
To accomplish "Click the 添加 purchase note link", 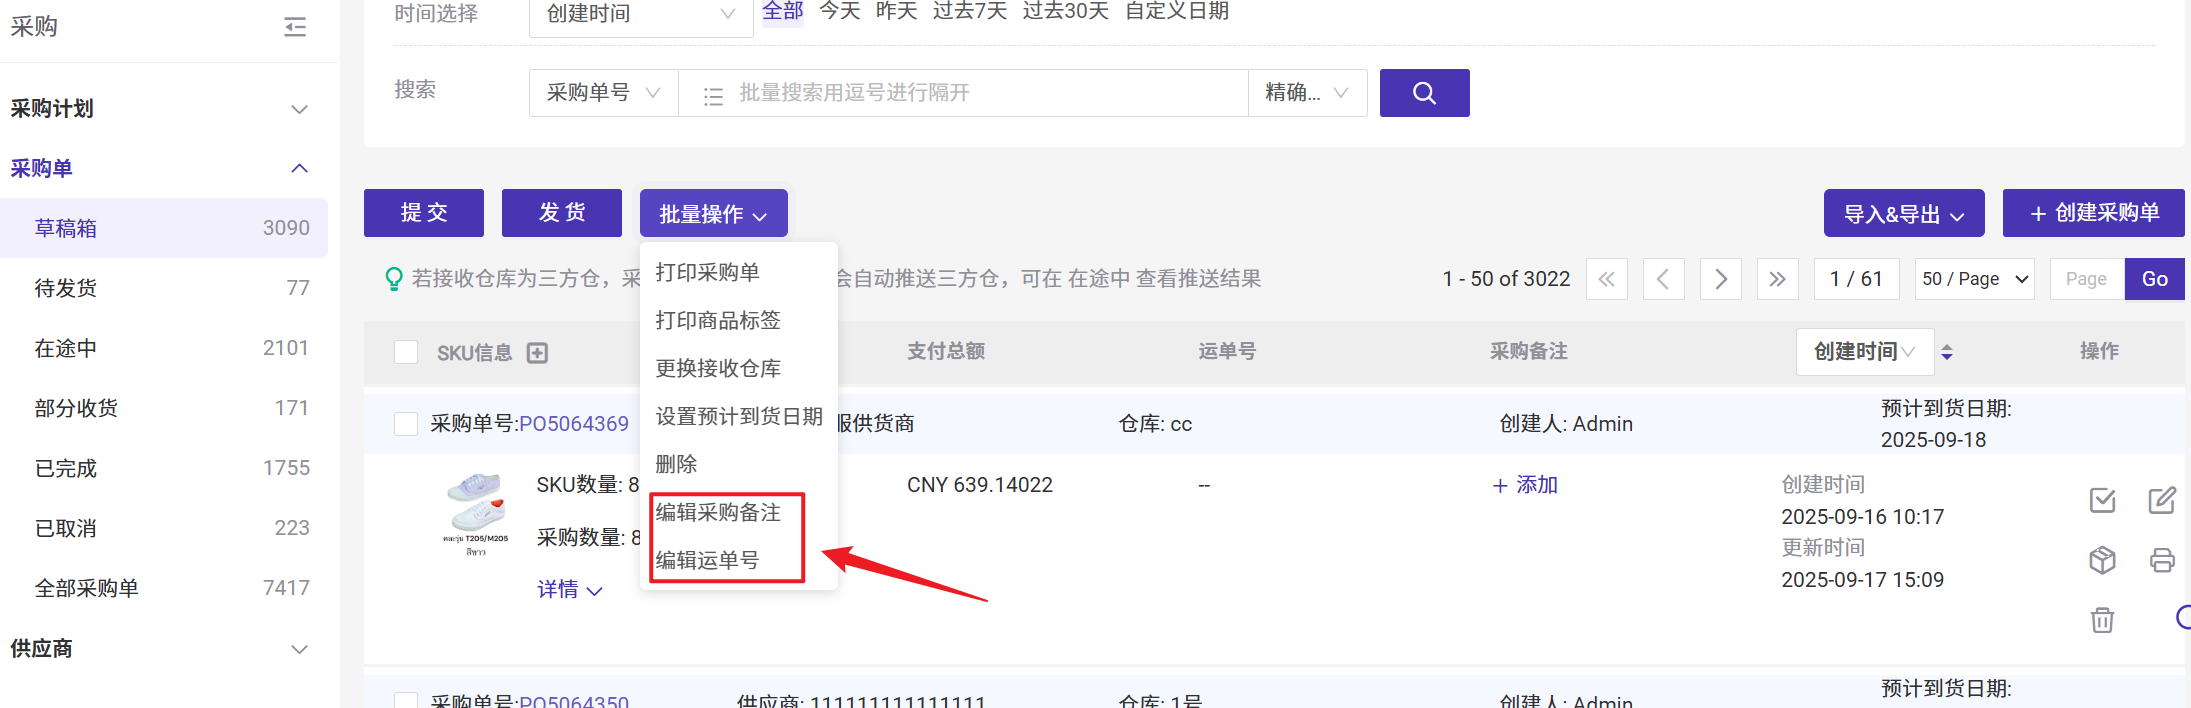I will [x=1525, y=485].
